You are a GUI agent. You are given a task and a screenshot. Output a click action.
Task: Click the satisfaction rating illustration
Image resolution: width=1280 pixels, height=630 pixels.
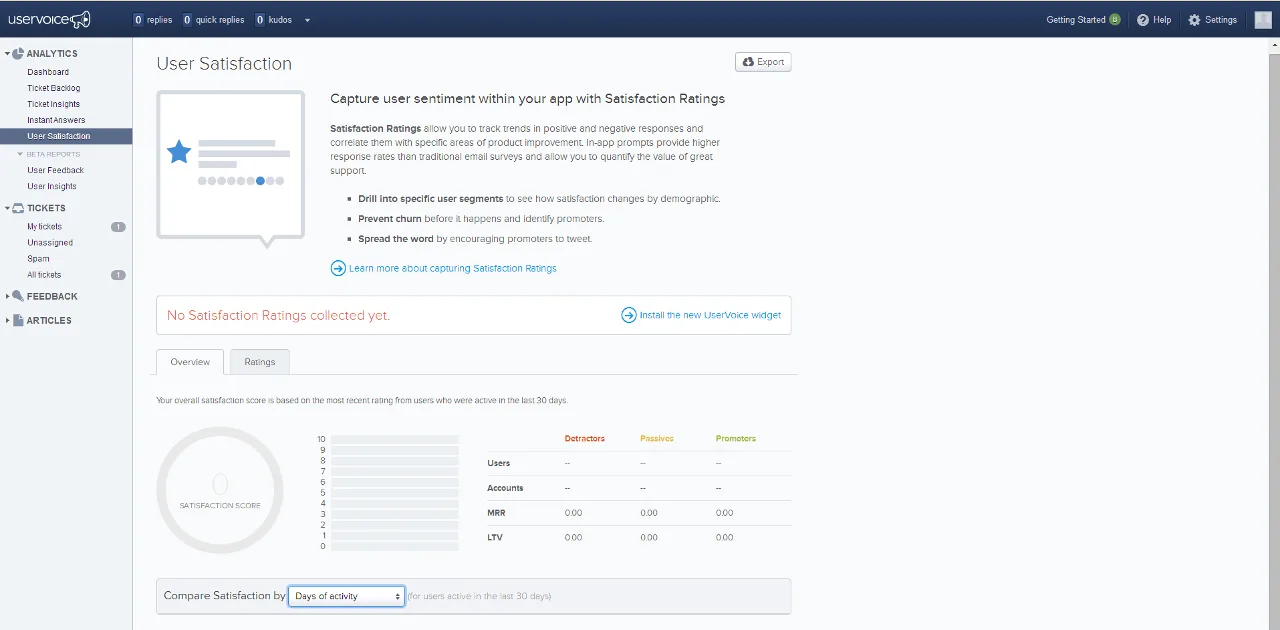231,168
